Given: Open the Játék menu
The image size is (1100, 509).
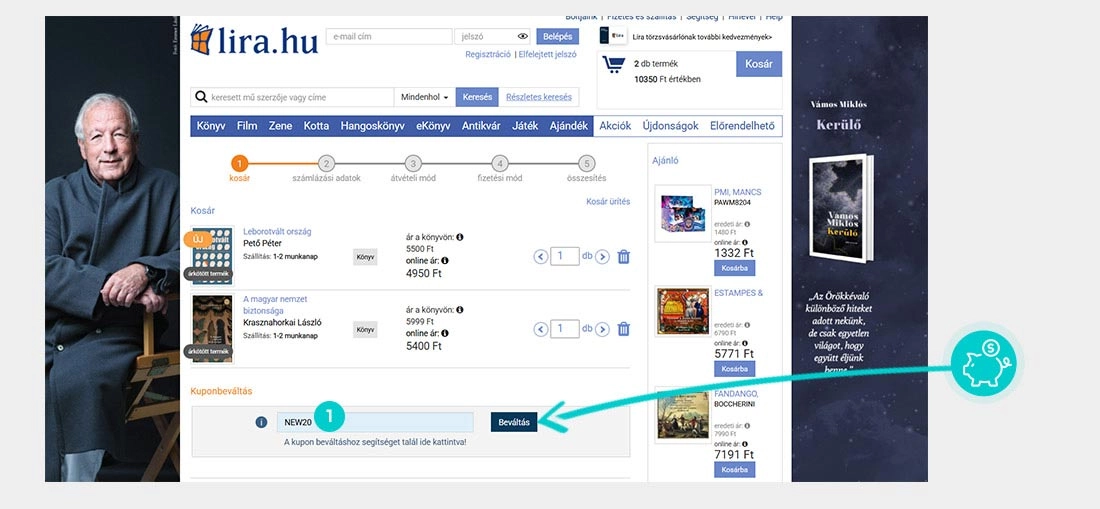Looking at the screenshot, I should click(x=525, y=126).
